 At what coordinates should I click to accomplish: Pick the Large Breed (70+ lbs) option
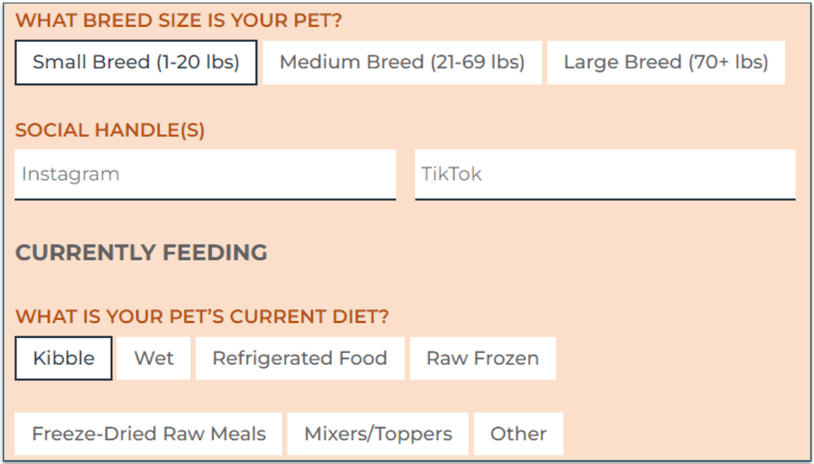[x=666, y=62]
